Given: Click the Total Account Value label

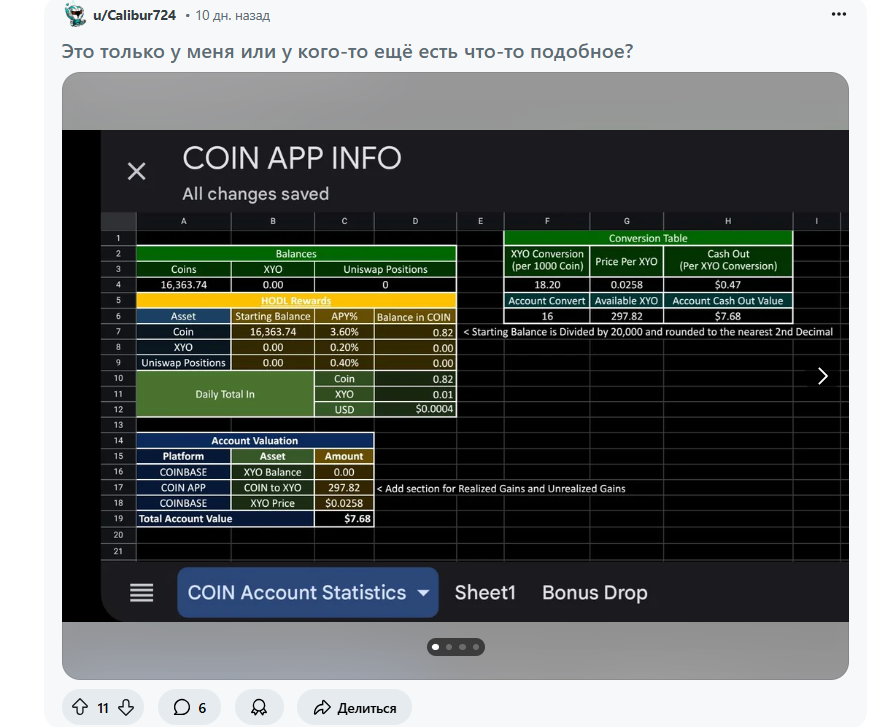Looking at the screenshot, I should point(225,519).
